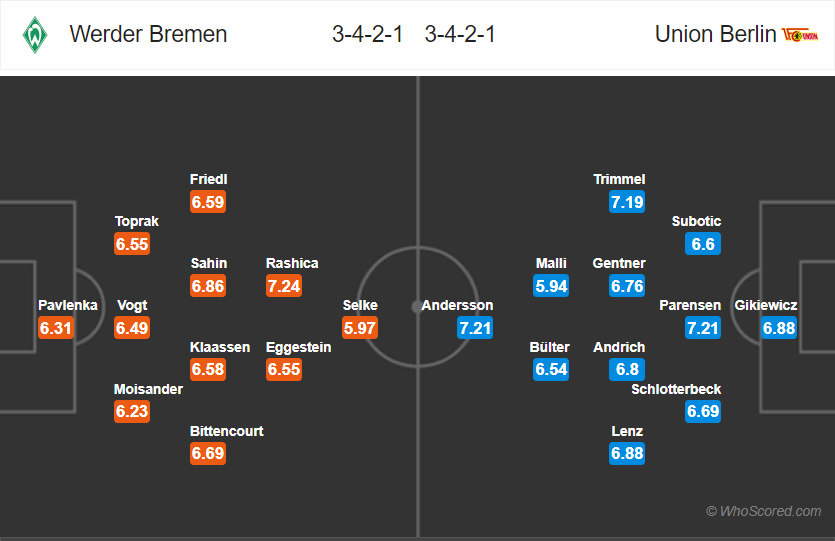835x541 pixels.
Task: Select Moisander's 6.23 rating badge
Action: pos(132,412)
